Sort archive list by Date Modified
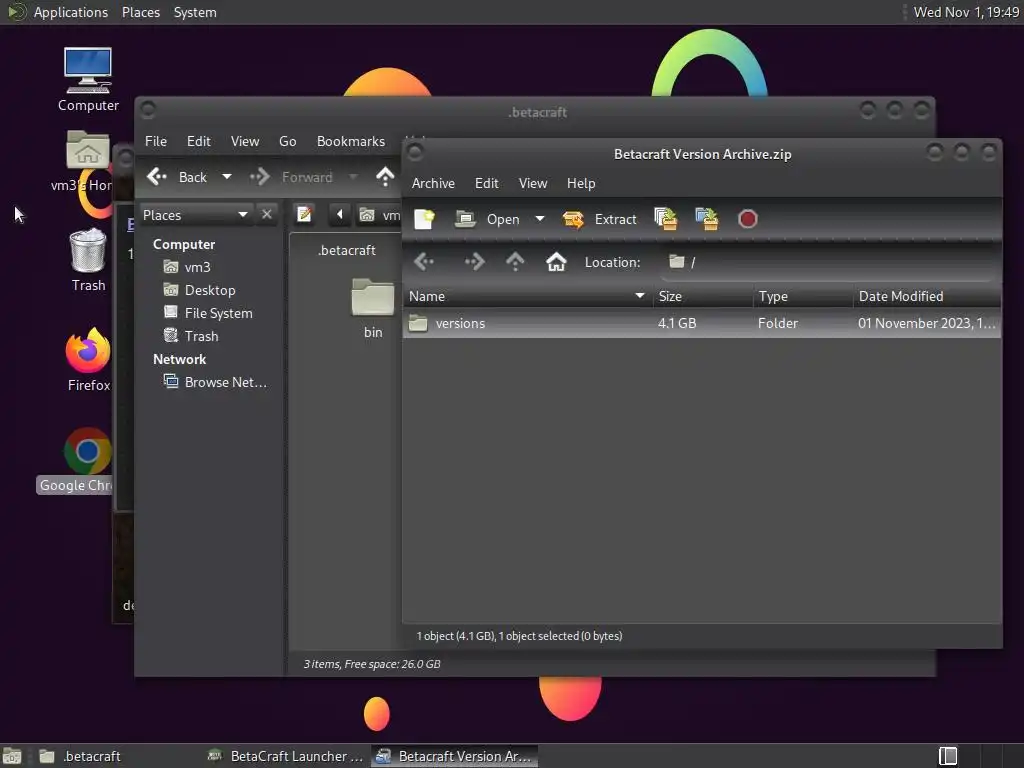Viewport: 1024px width, 768px height. click(927, 296)
